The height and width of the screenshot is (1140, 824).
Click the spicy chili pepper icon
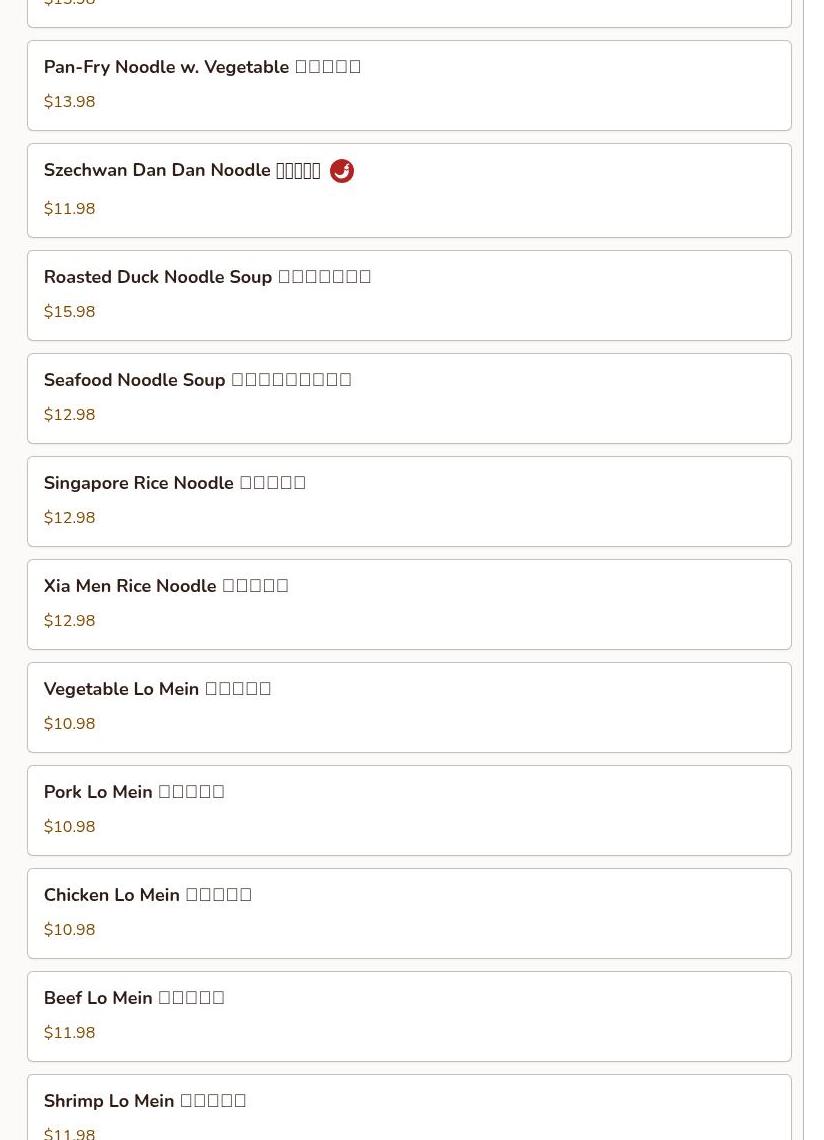pos(341,171)
